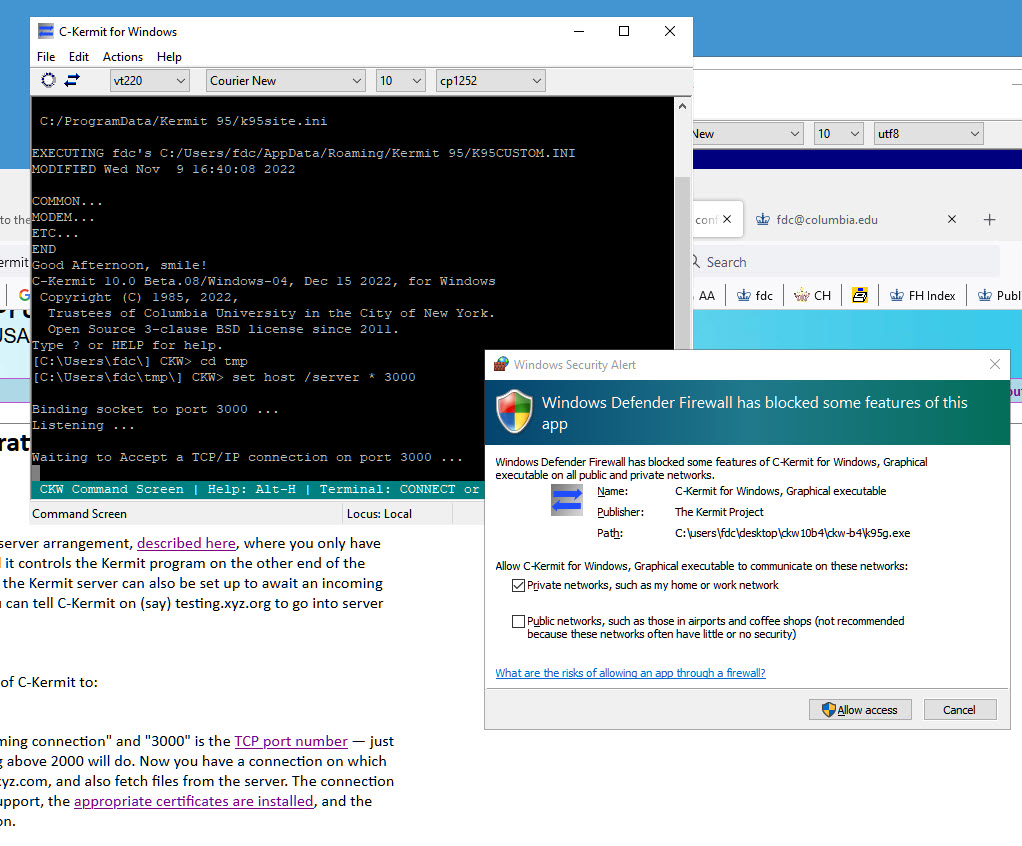
Task: Open the Publ bookmark in browser
Action: click(1000, 295)
